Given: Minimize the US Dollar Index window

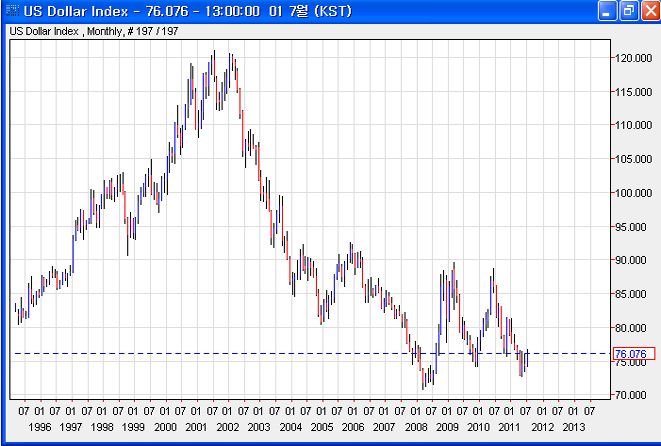Looking at the screenshot, I should (607, 11).
